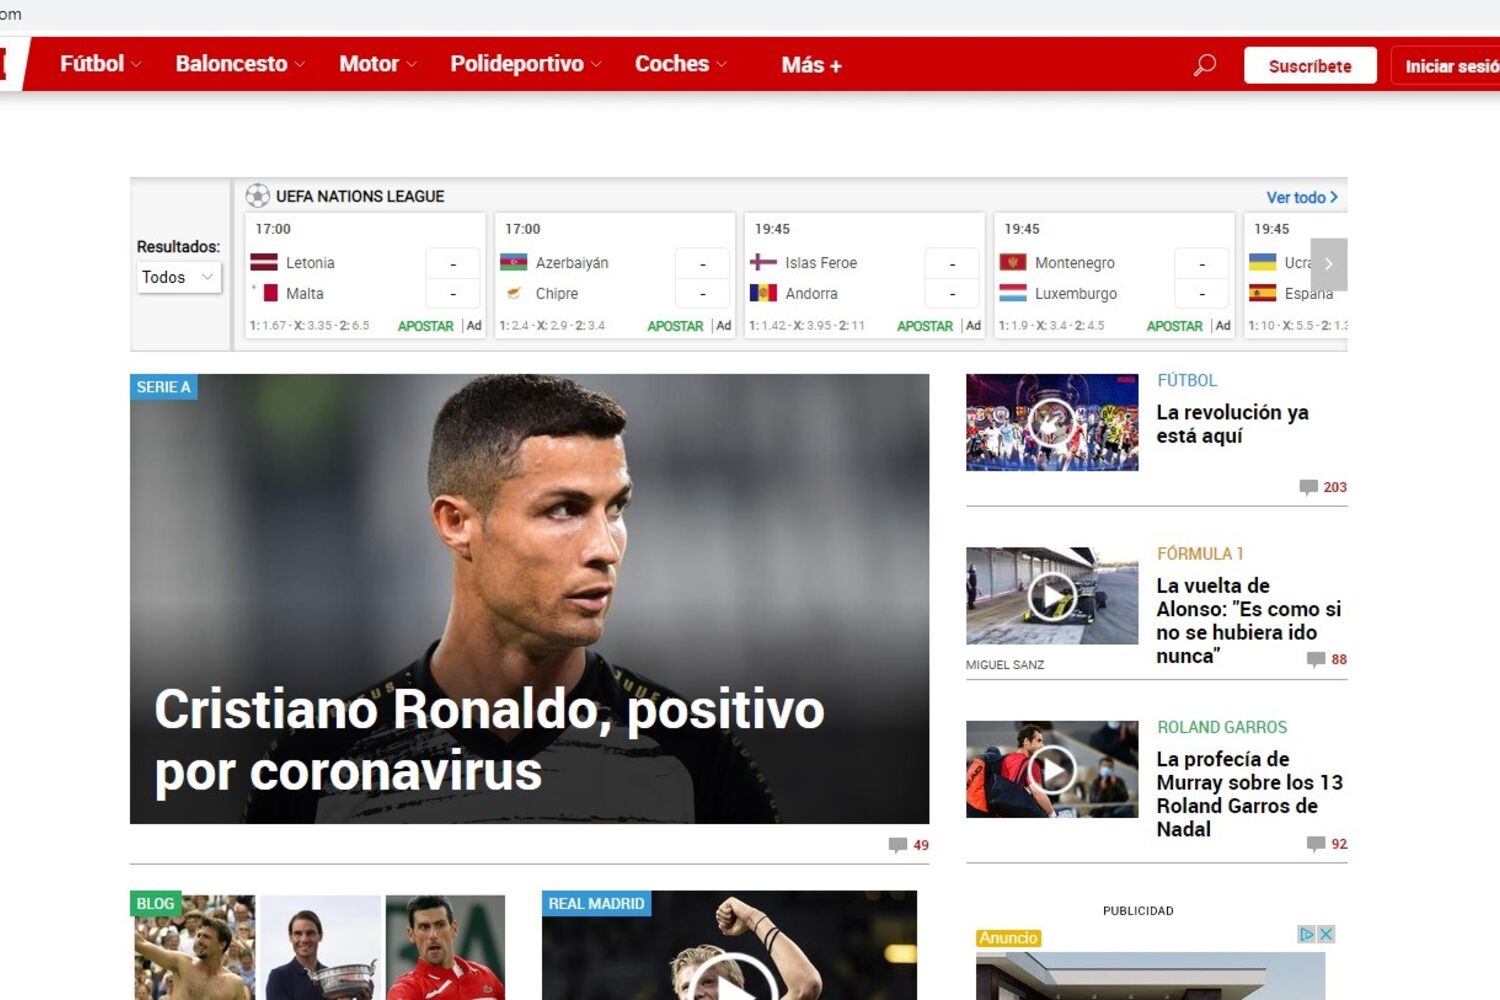The height and width of the screenshot is (1000, 1500).
Task: Click APOSTAR for Azerbaiyán vs Chipre
Action: coord(675,326)
